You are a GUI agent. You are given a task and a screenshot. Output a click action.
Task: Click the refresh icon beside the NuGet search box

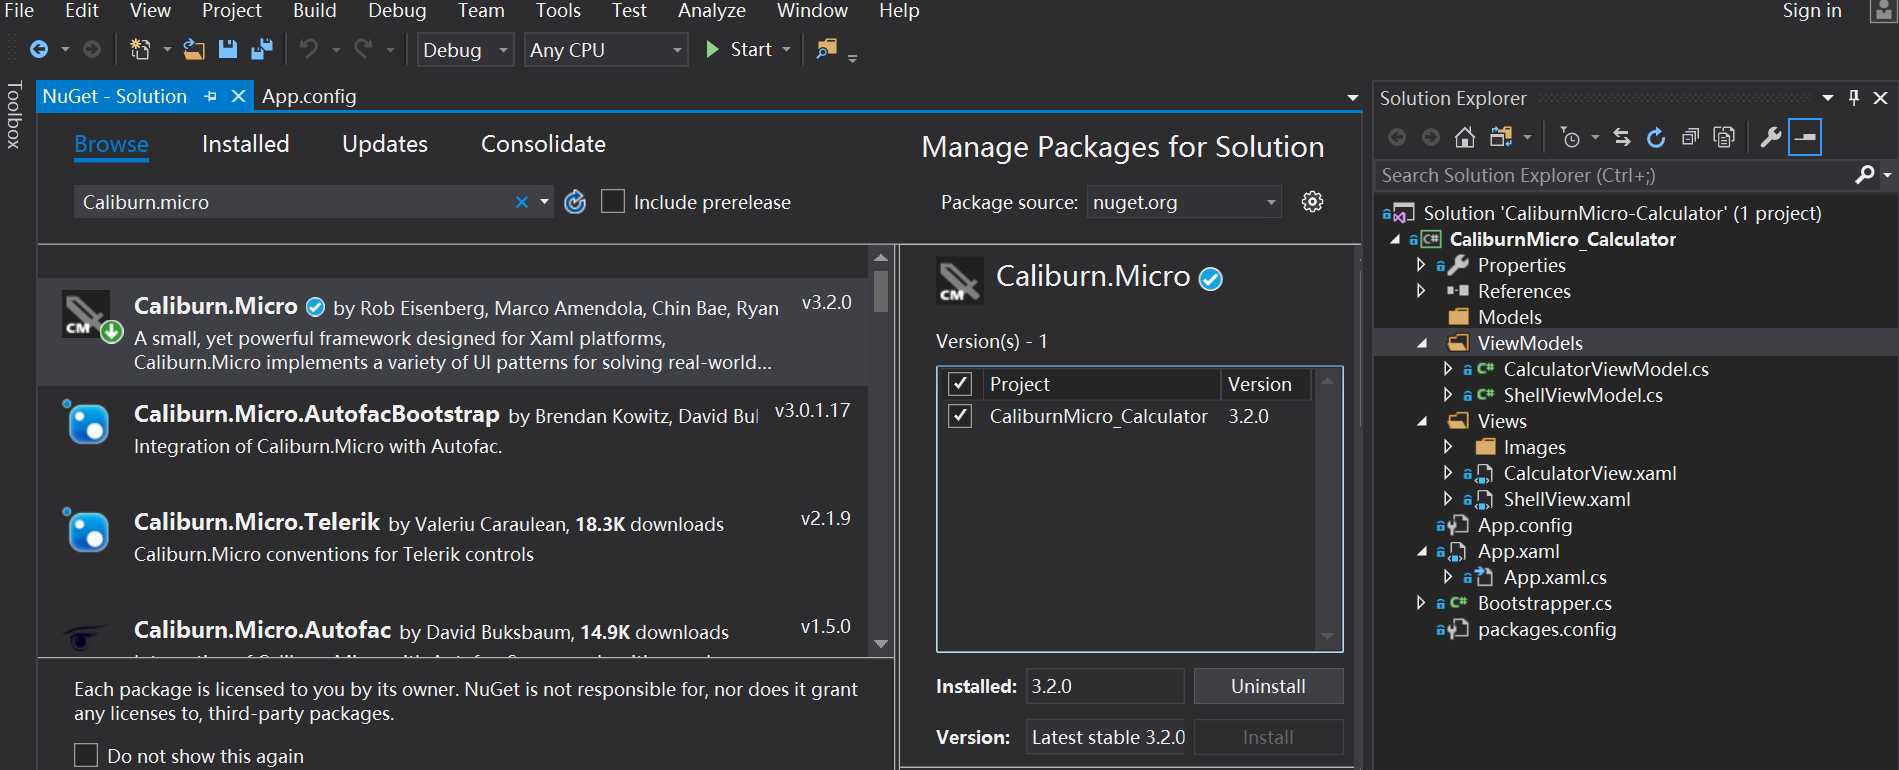[575, 202]
